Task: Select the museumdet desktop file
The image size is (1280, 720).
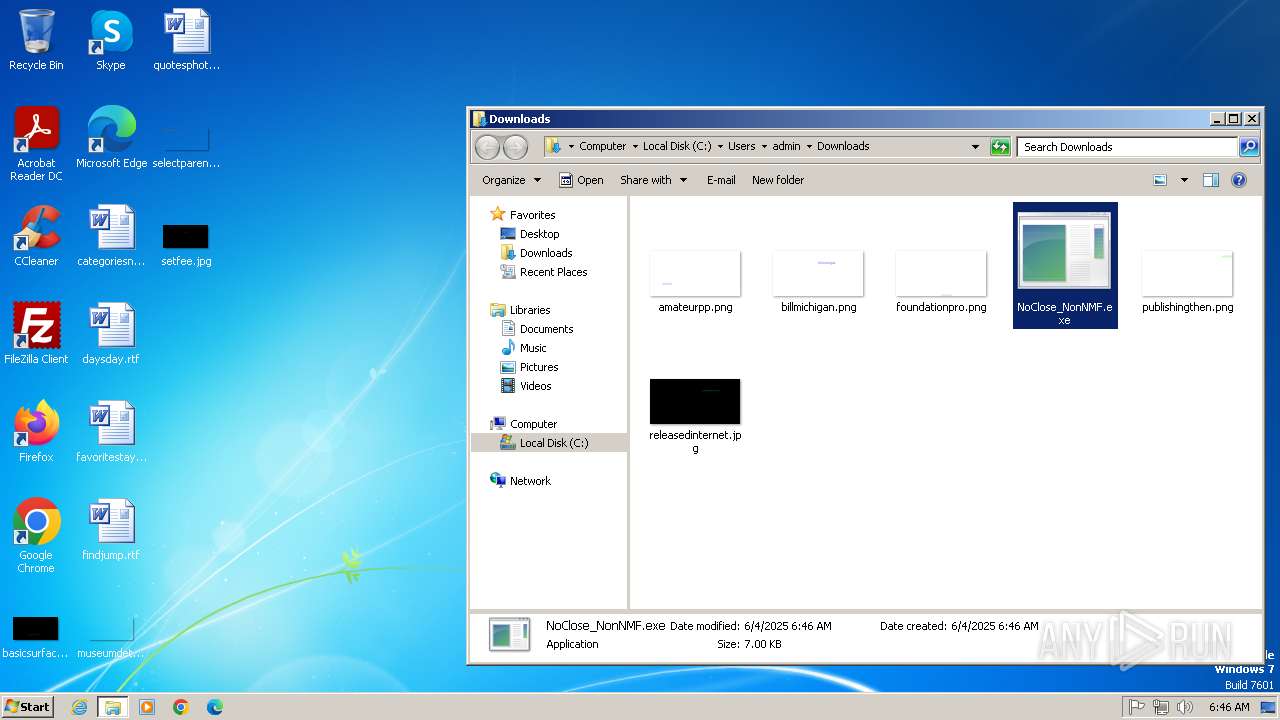Action: point(111,637)
